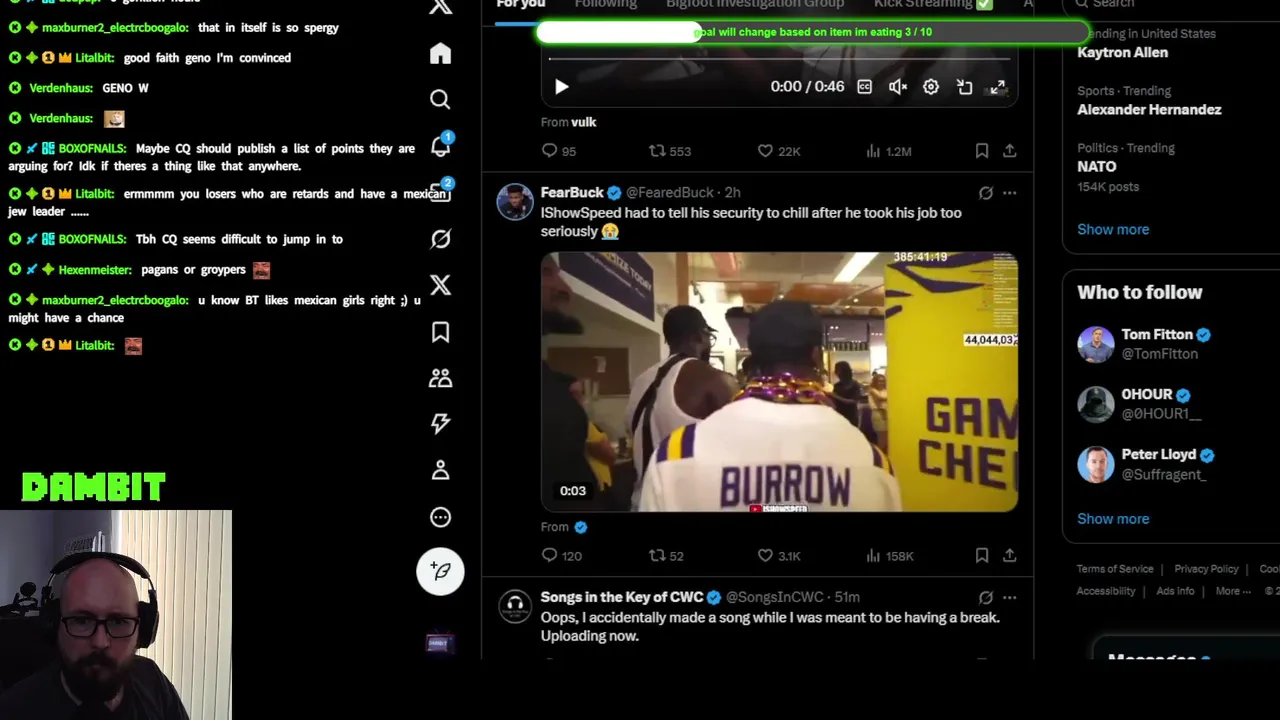Open the X Home icon in sidebar
This screenshot has width=1280, height=720.
point(440,53)
